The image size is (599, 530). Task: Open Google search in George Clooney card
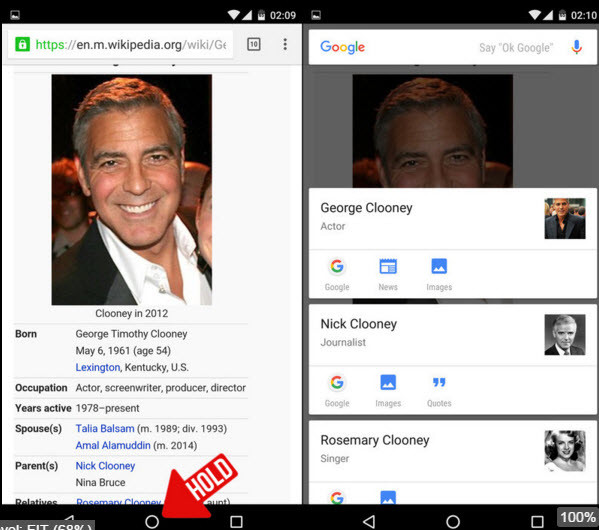pyautogui.click(x=337, y=275)
